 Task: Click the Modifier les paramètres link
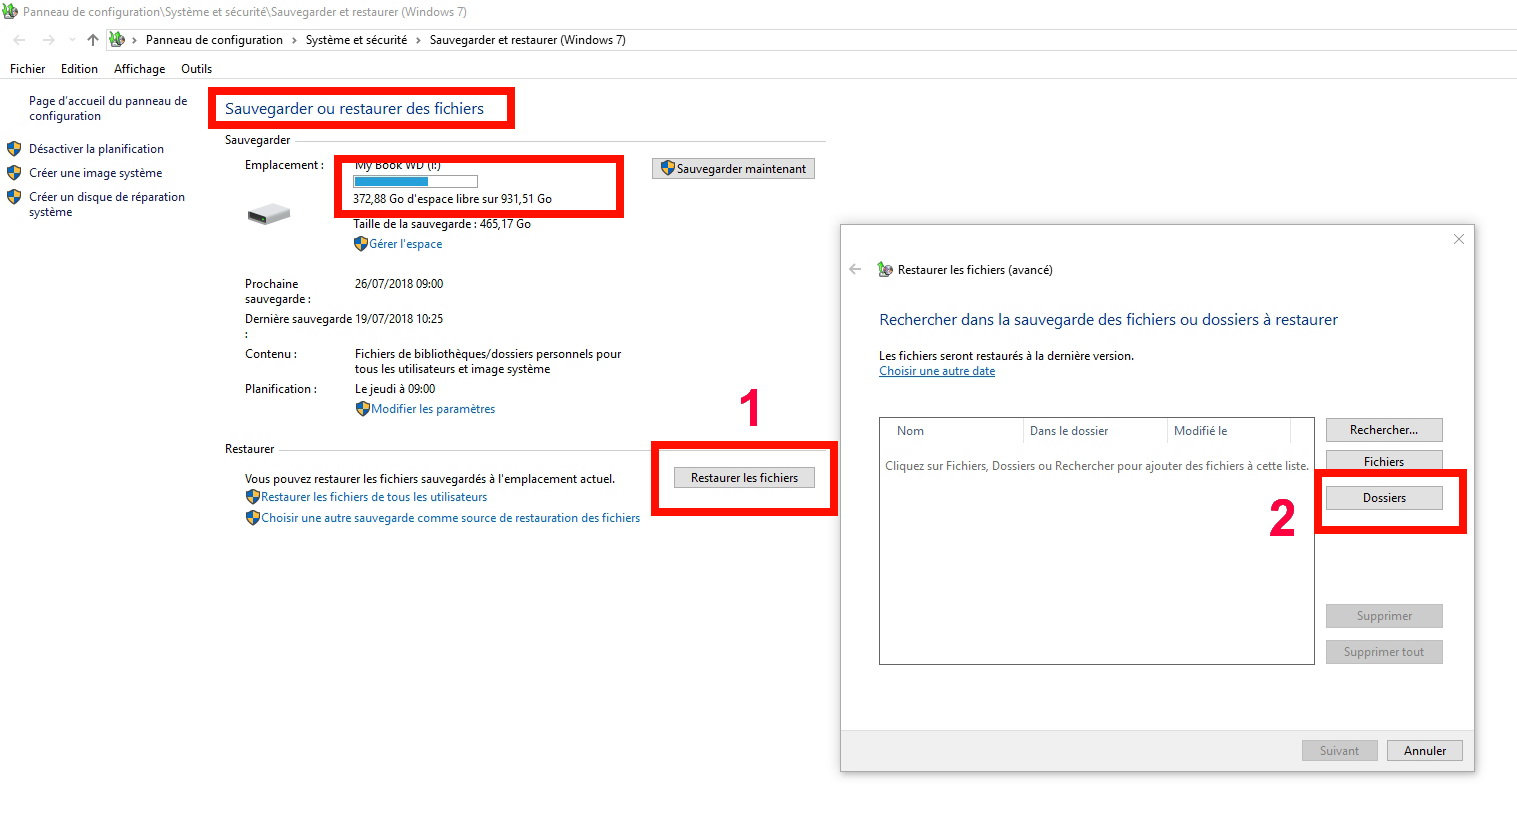(433, 409)
